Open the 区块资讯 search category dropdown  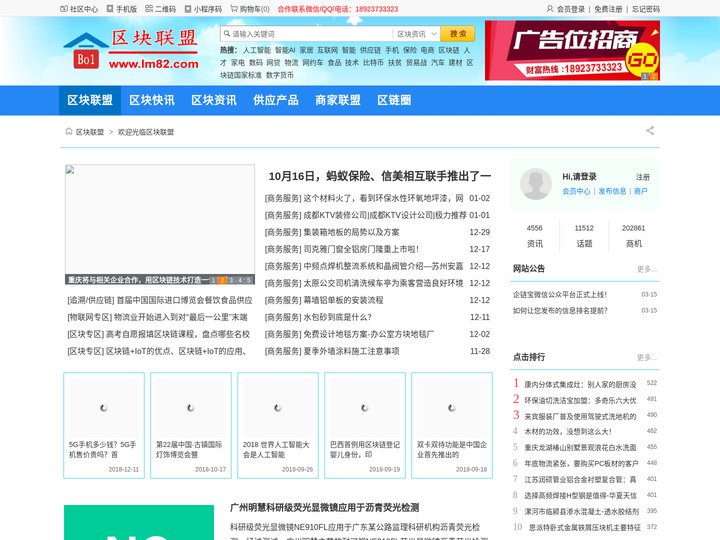(416, 34)
